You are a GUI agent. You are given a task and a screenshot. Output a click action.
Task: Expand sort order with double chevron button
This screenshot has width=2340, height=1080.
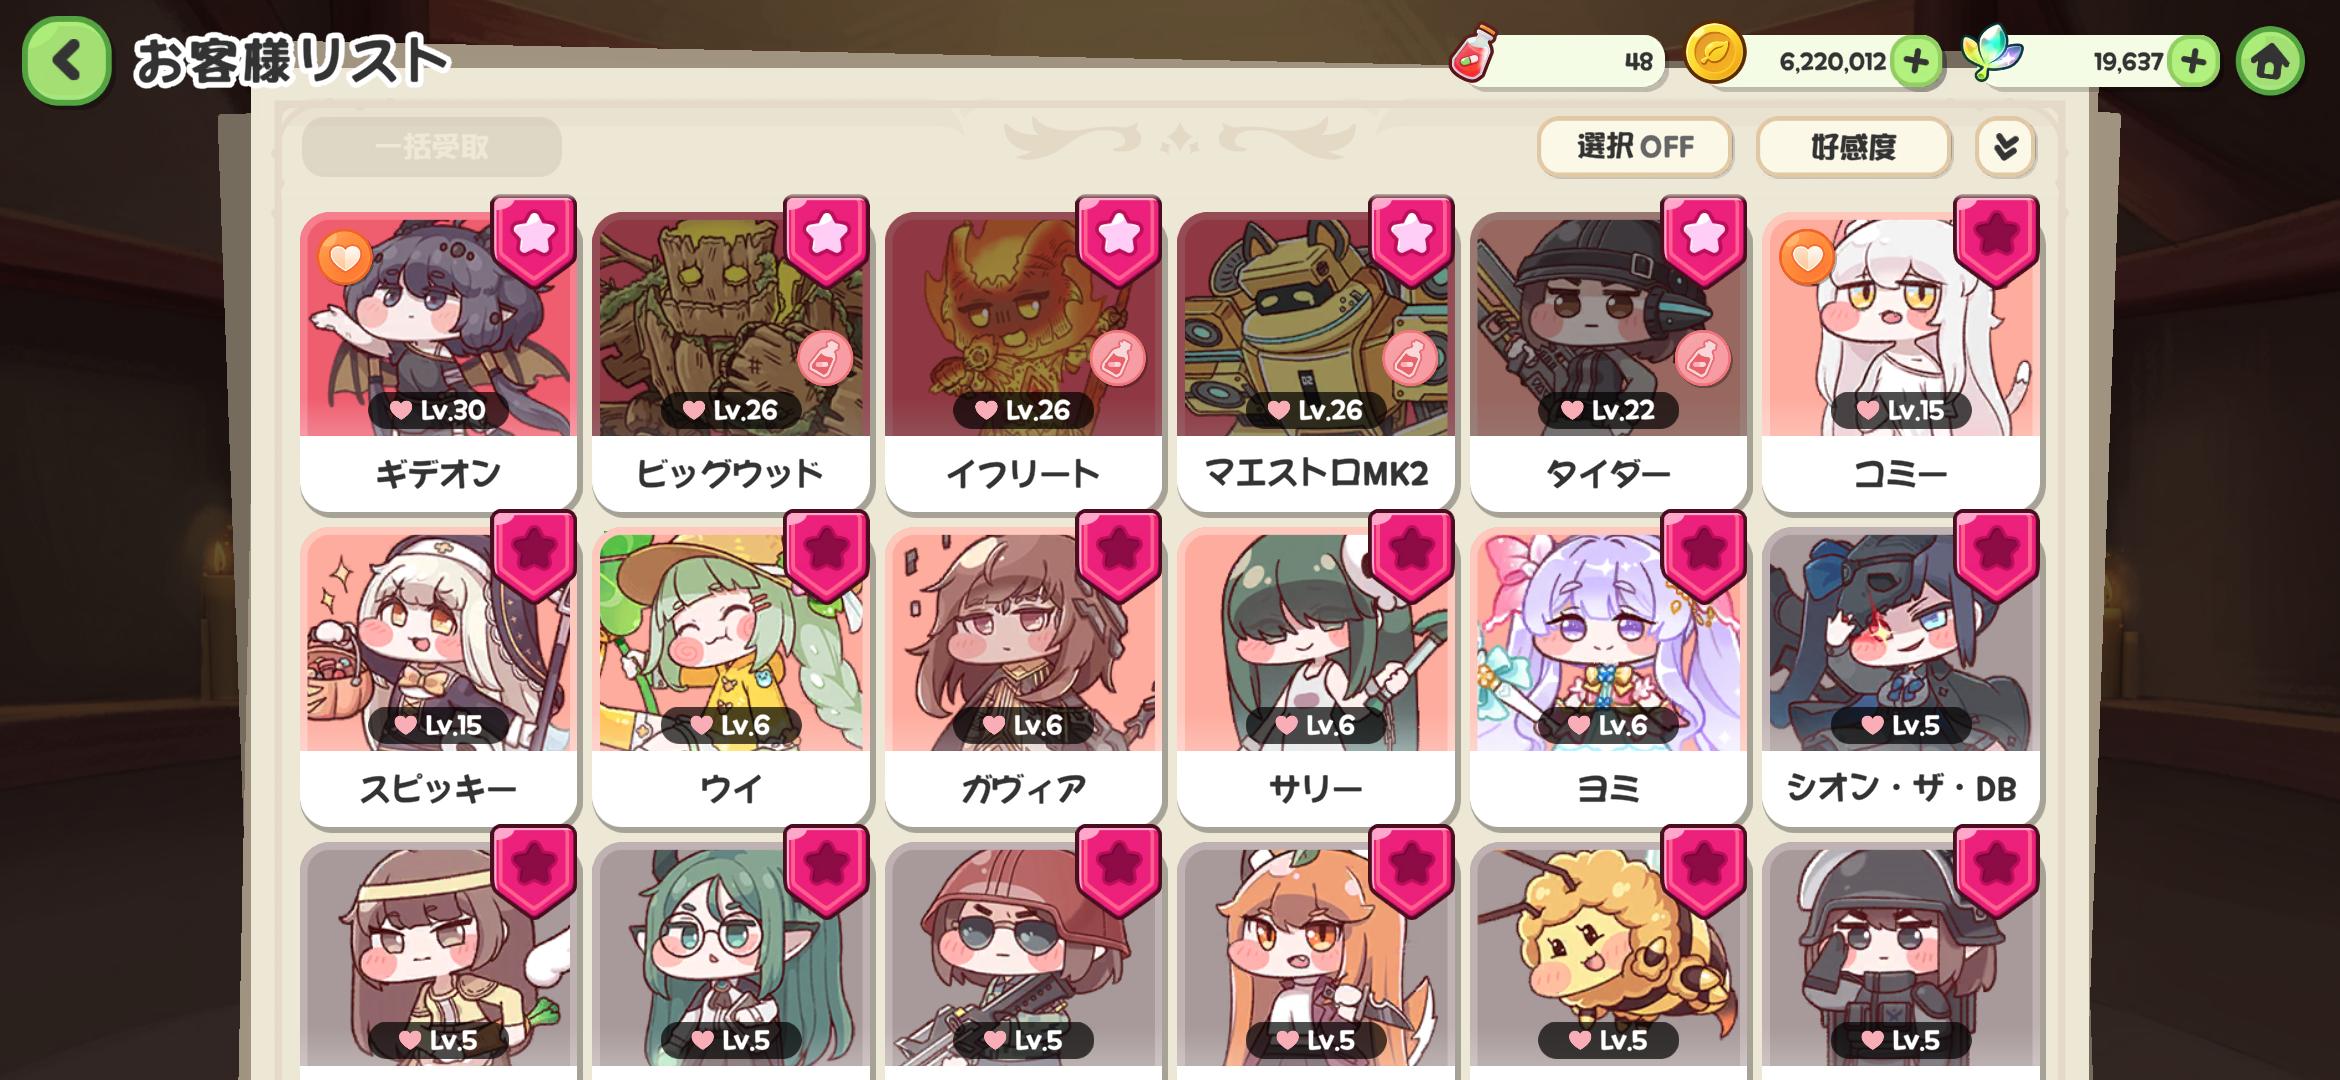[x=2005, y=147]
